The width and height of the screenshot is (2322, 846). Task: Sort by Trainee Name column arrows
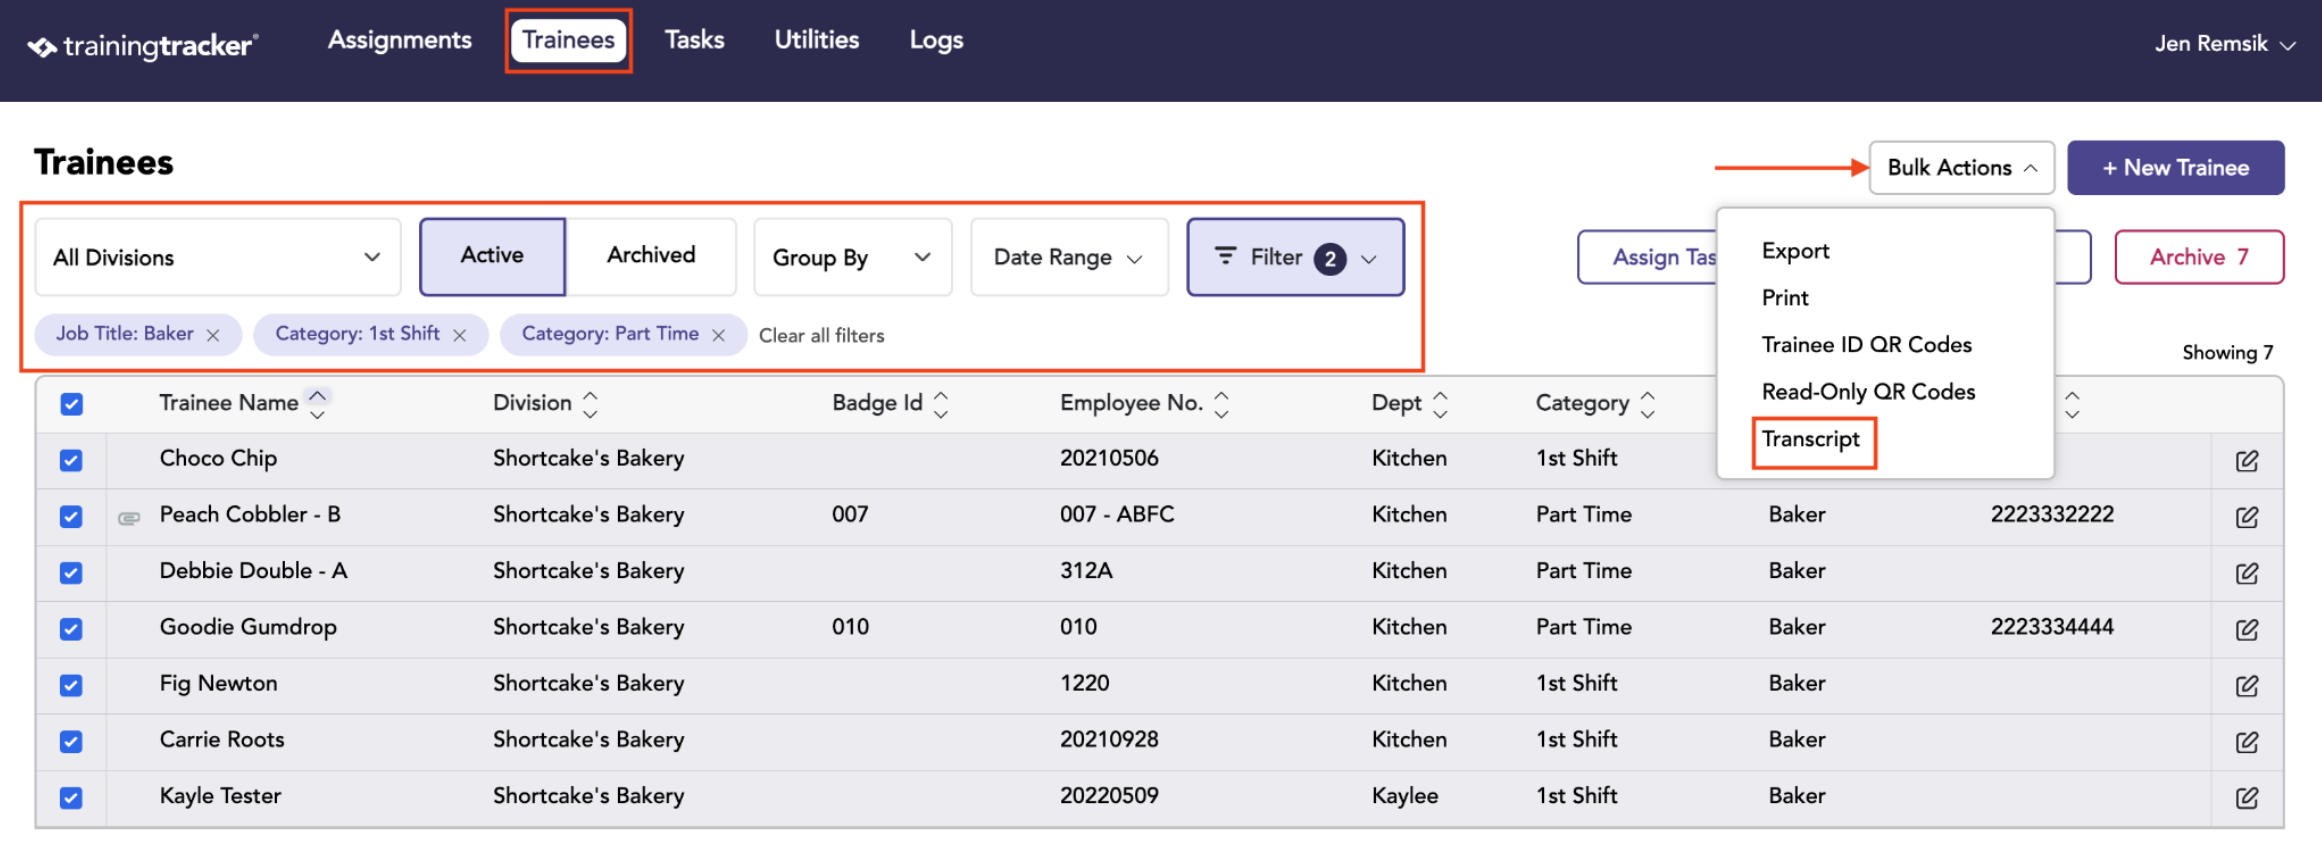[x=317, y=403]
